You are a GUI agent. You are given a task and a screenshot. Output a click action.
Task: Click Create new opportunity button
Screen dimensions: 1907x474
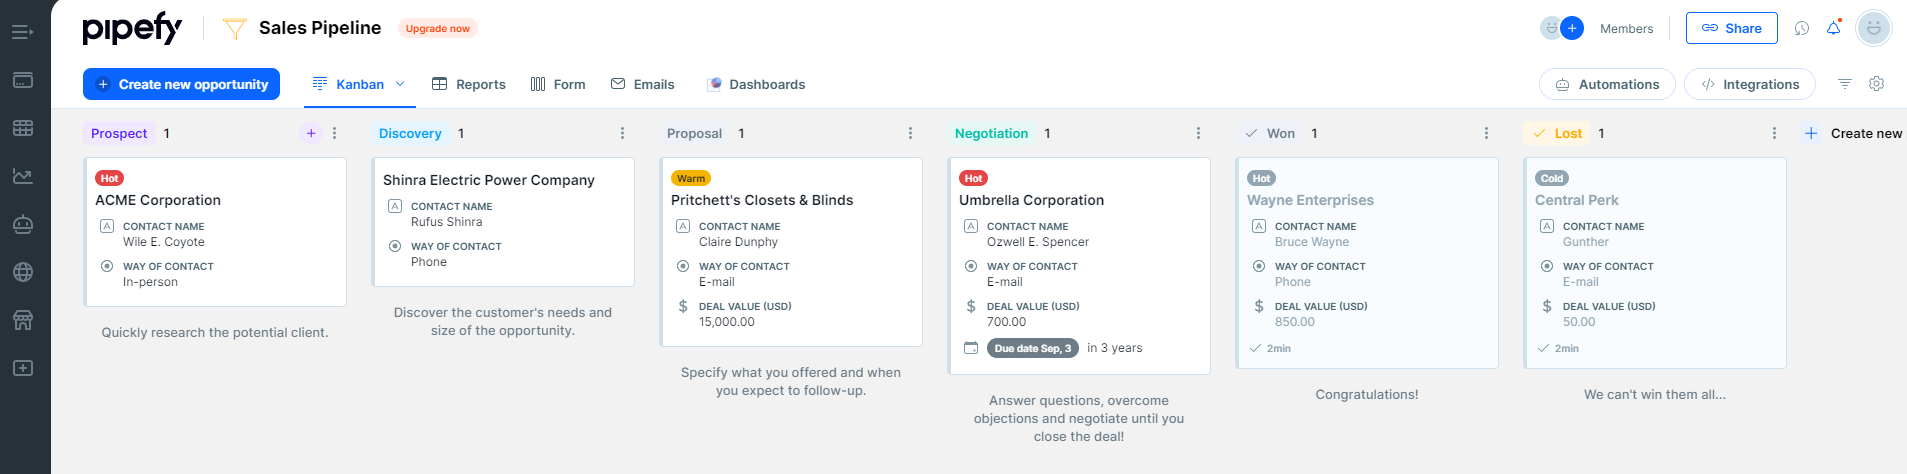pos(181,84)
